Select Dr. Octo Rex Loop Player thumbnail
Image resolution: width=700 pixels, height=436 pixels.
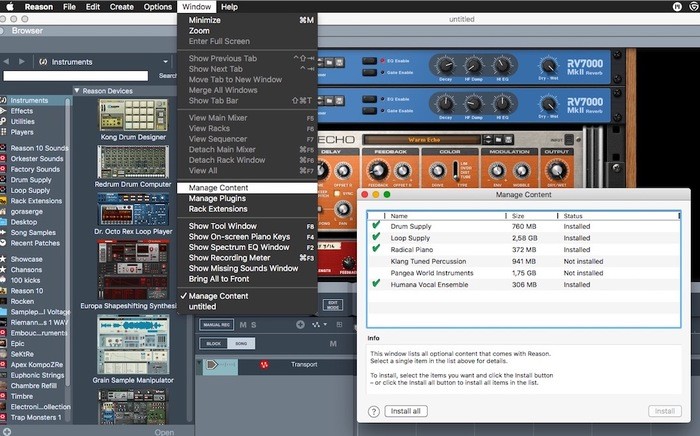tap(133, 209)
